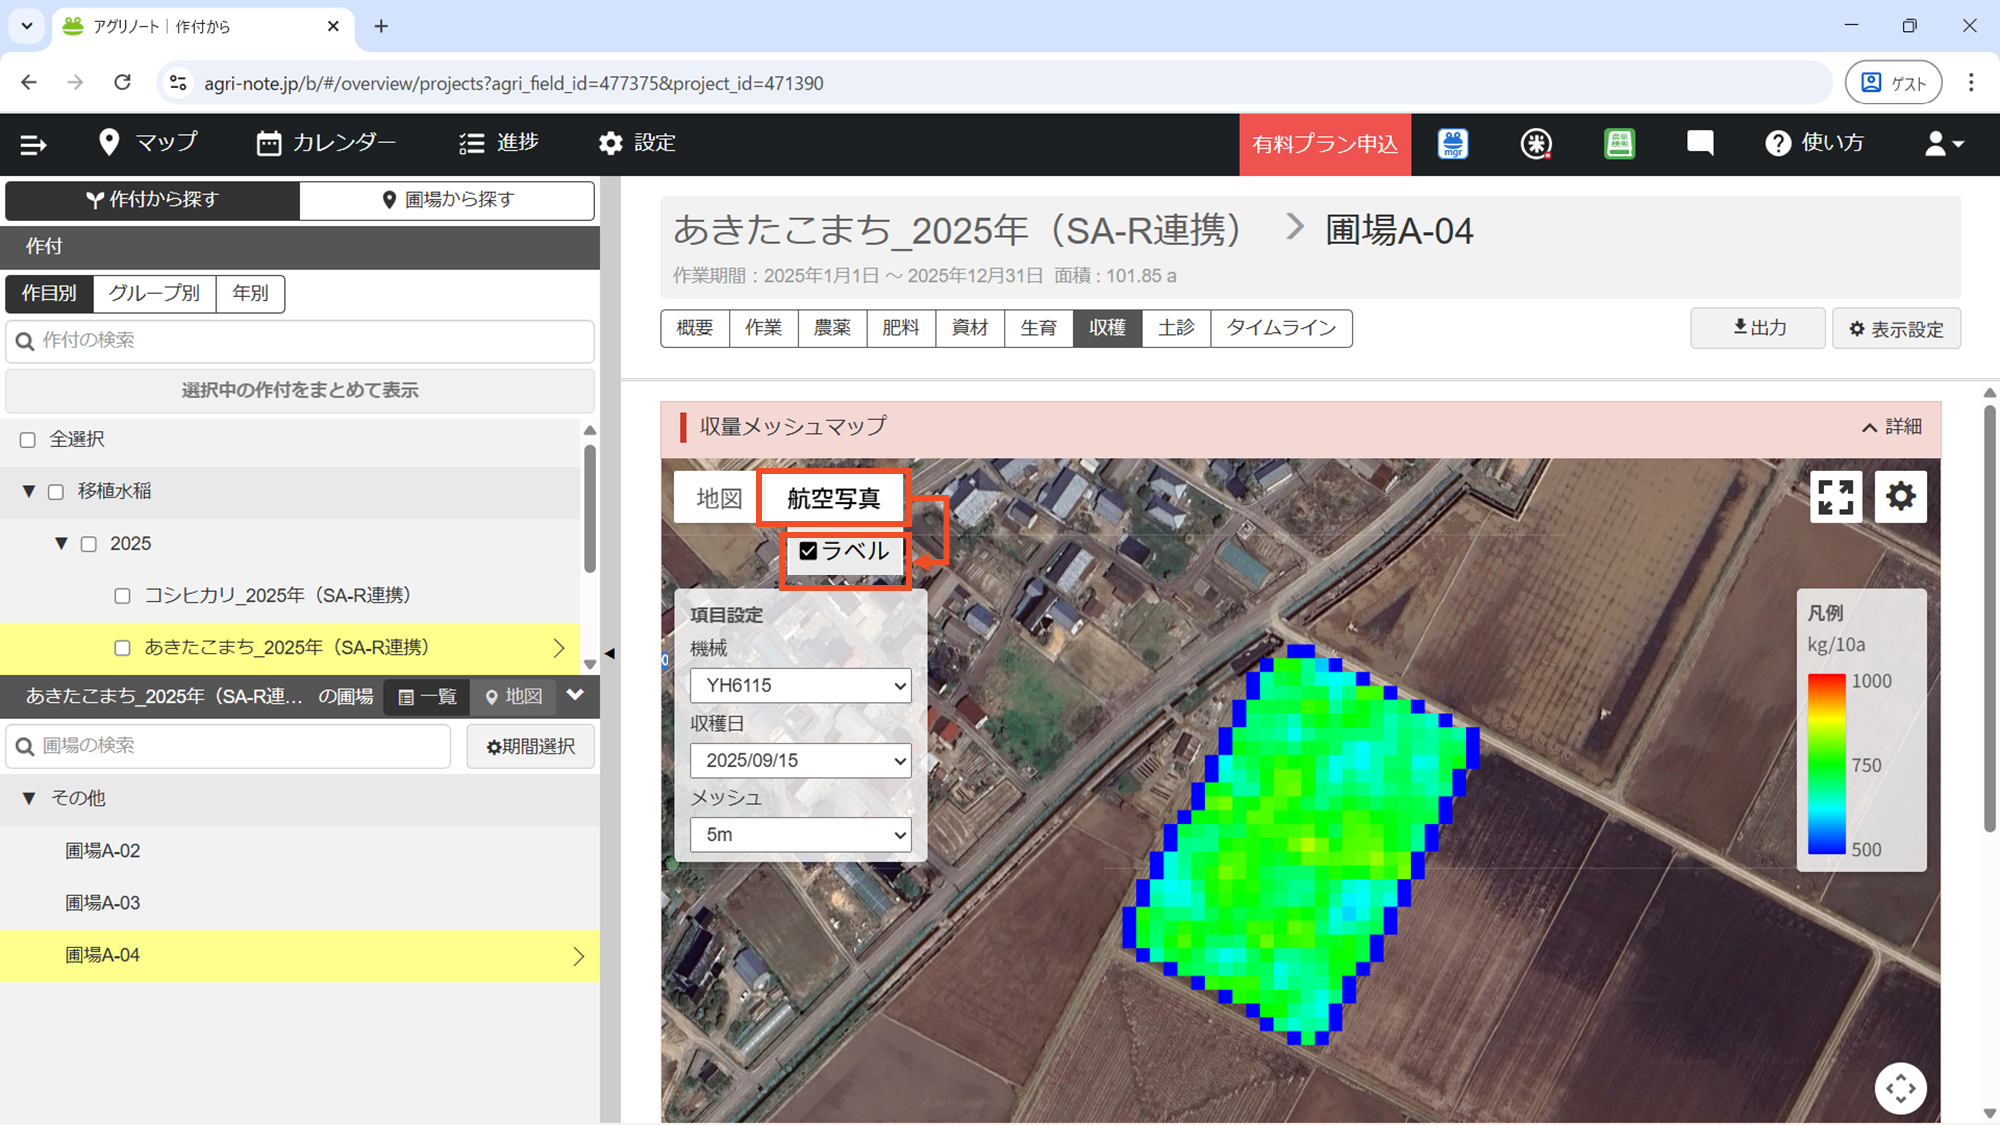Open the 農薬 pesticide tab

(x=832, y=328)
